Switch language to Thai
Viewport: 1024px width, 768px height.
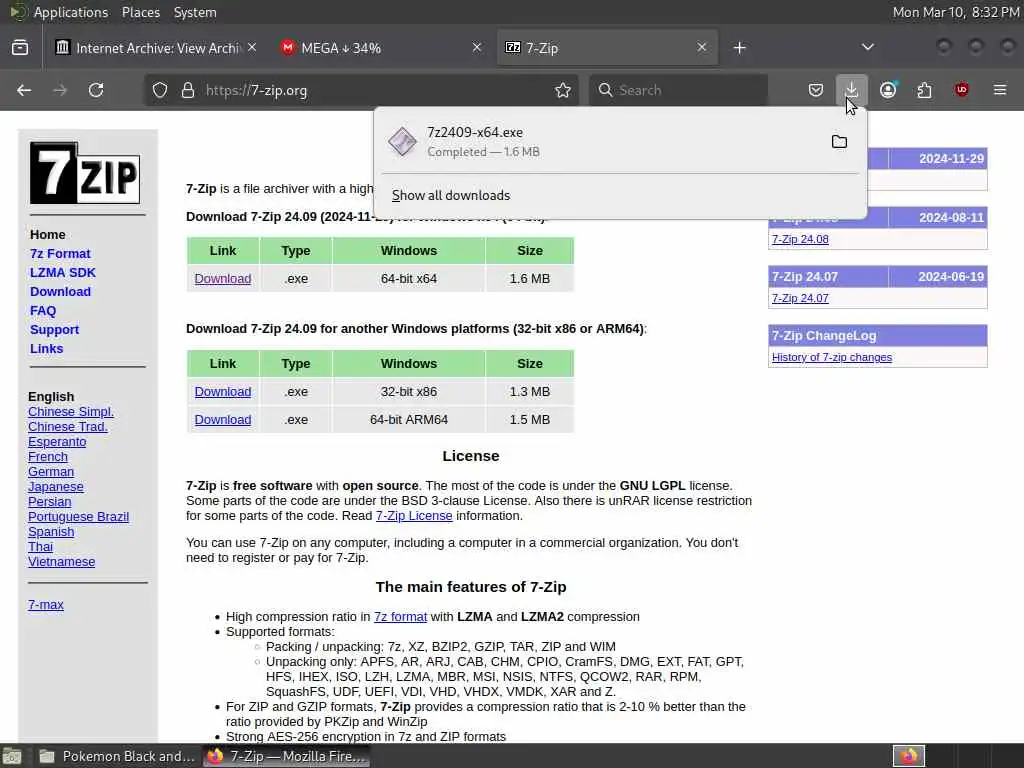coord(40,547)
